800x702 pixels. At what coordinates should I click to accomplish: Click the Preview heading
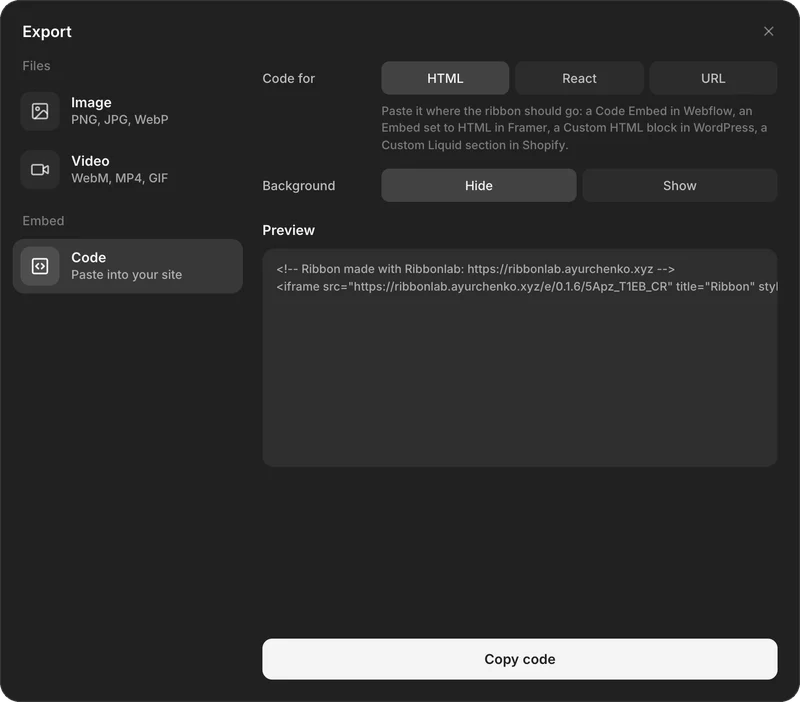(x=288, y=230)
